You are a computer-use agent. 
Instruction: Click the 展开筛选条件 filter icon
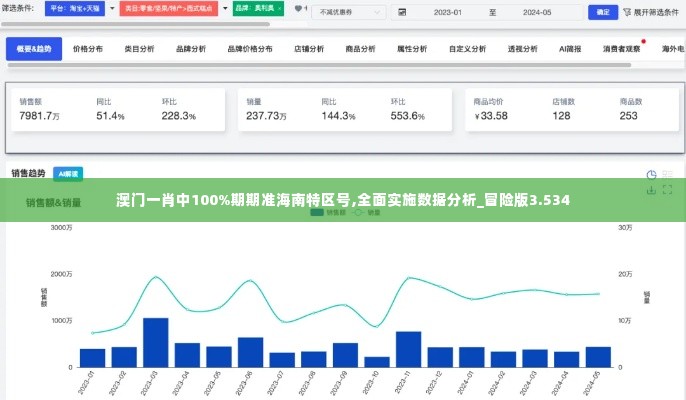626,13
